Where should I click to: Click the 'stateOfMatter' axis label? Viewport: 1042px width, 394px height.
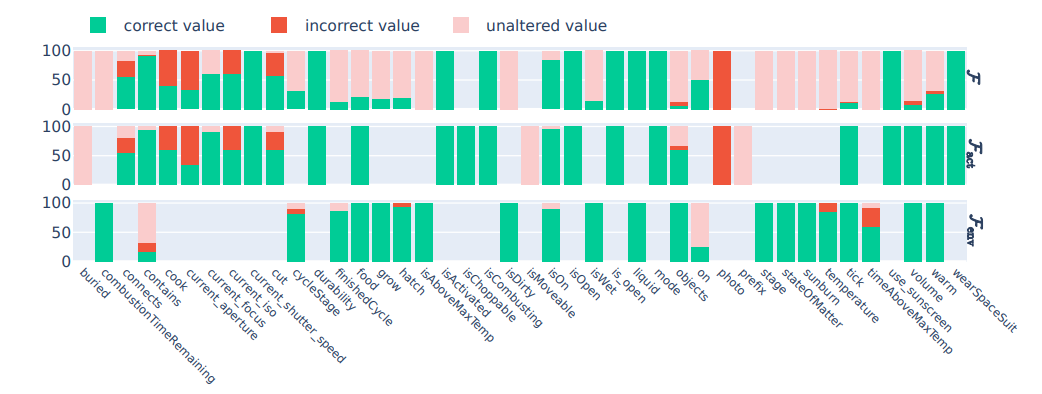tap(811, 298)
